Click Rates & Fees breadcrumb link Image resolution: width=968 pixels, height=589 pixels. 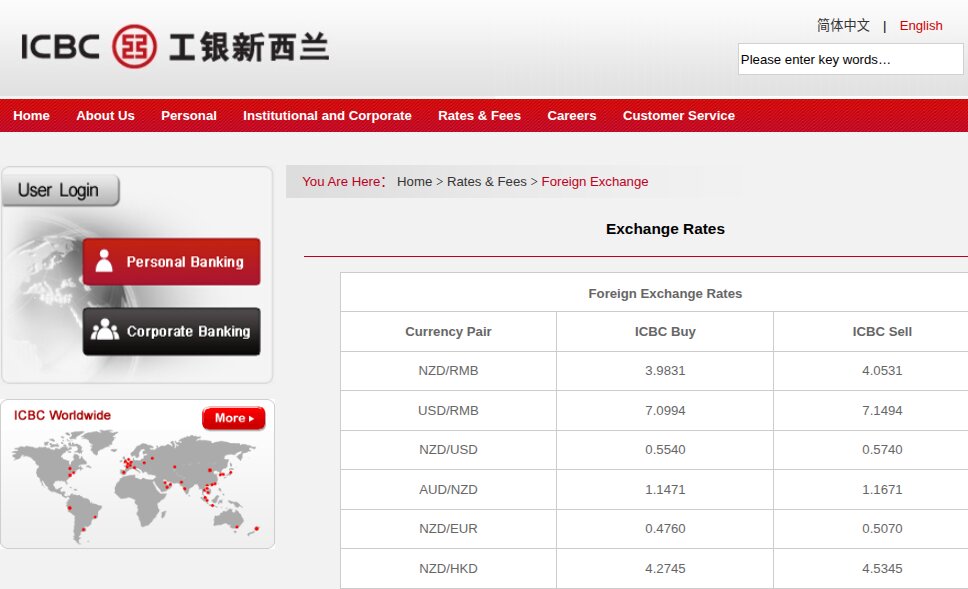[x=486, y=182]
